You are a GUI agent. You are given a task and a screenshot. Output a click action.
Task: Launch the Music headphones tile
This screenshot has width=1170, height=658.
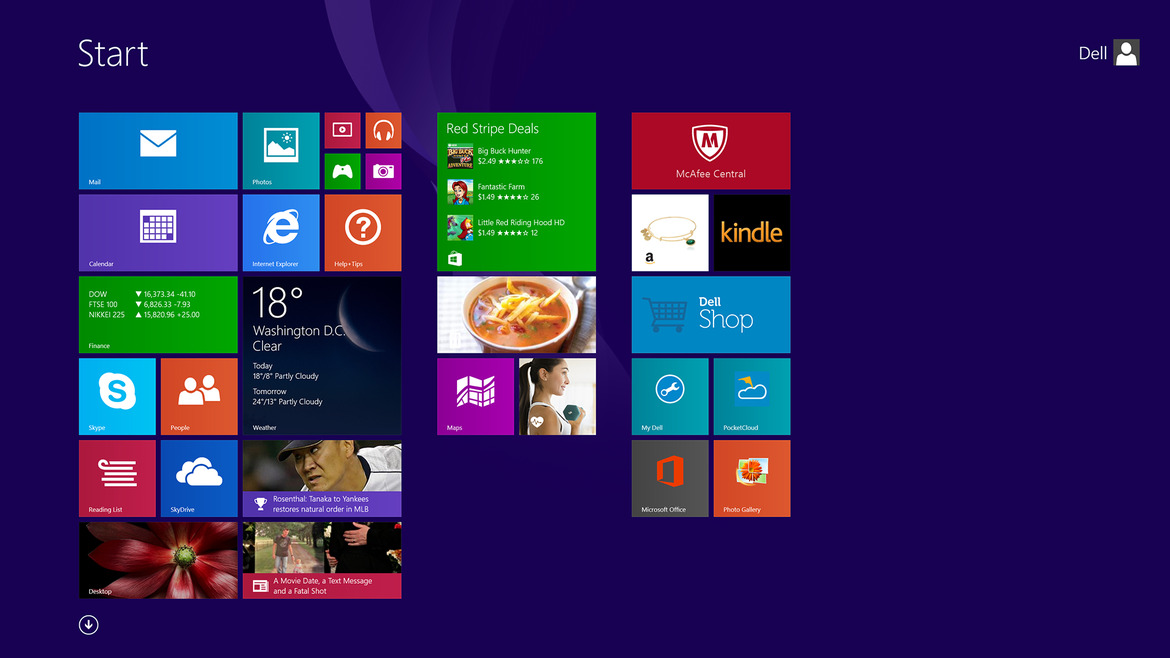384,130
